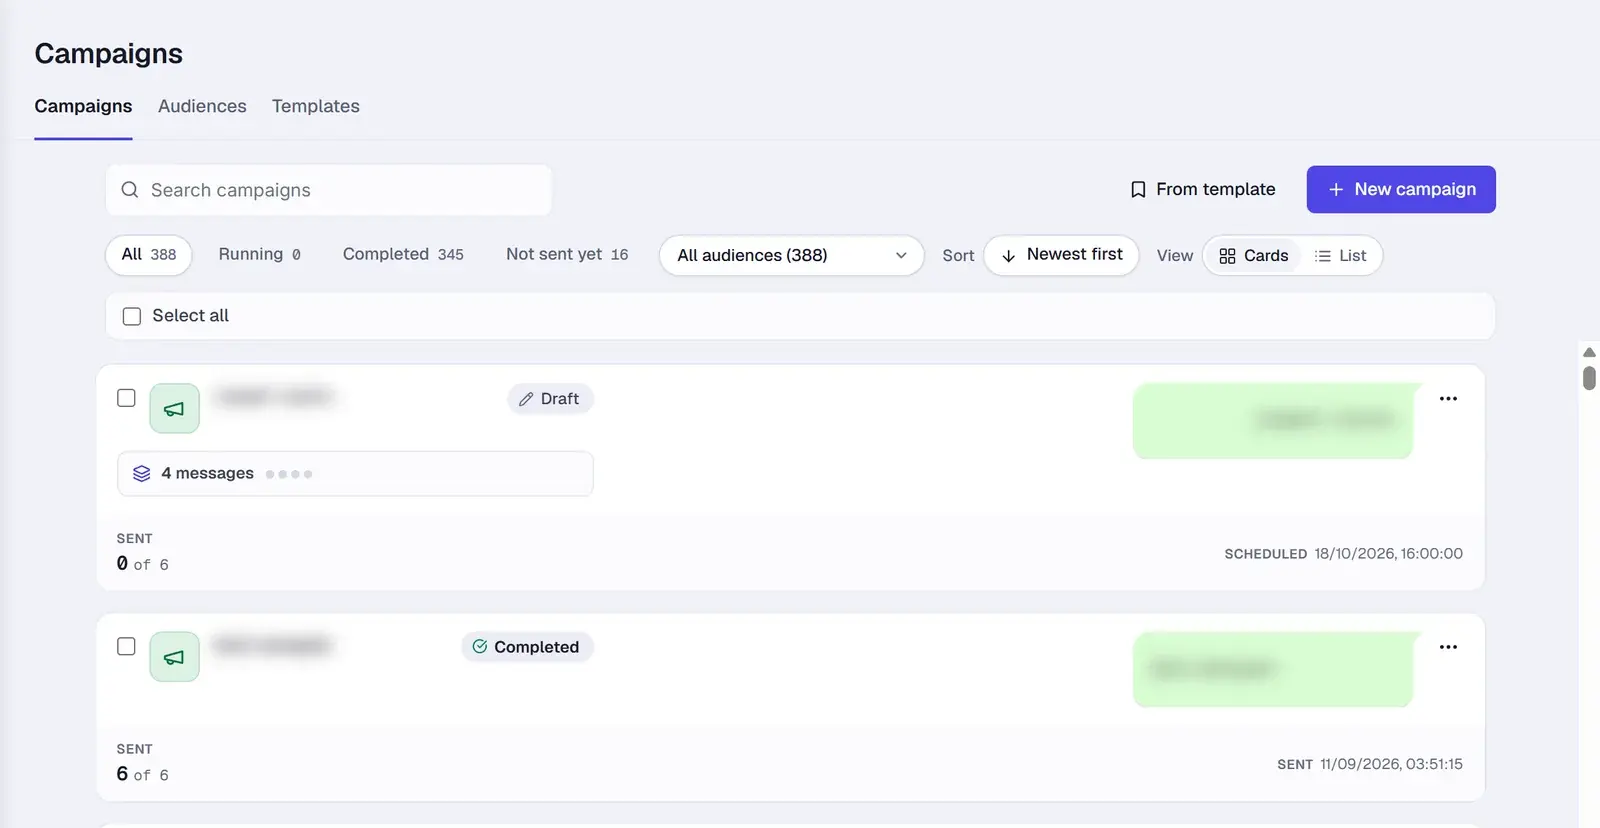
Task: Switch to the Templates tab
Action: pos(316,106)
